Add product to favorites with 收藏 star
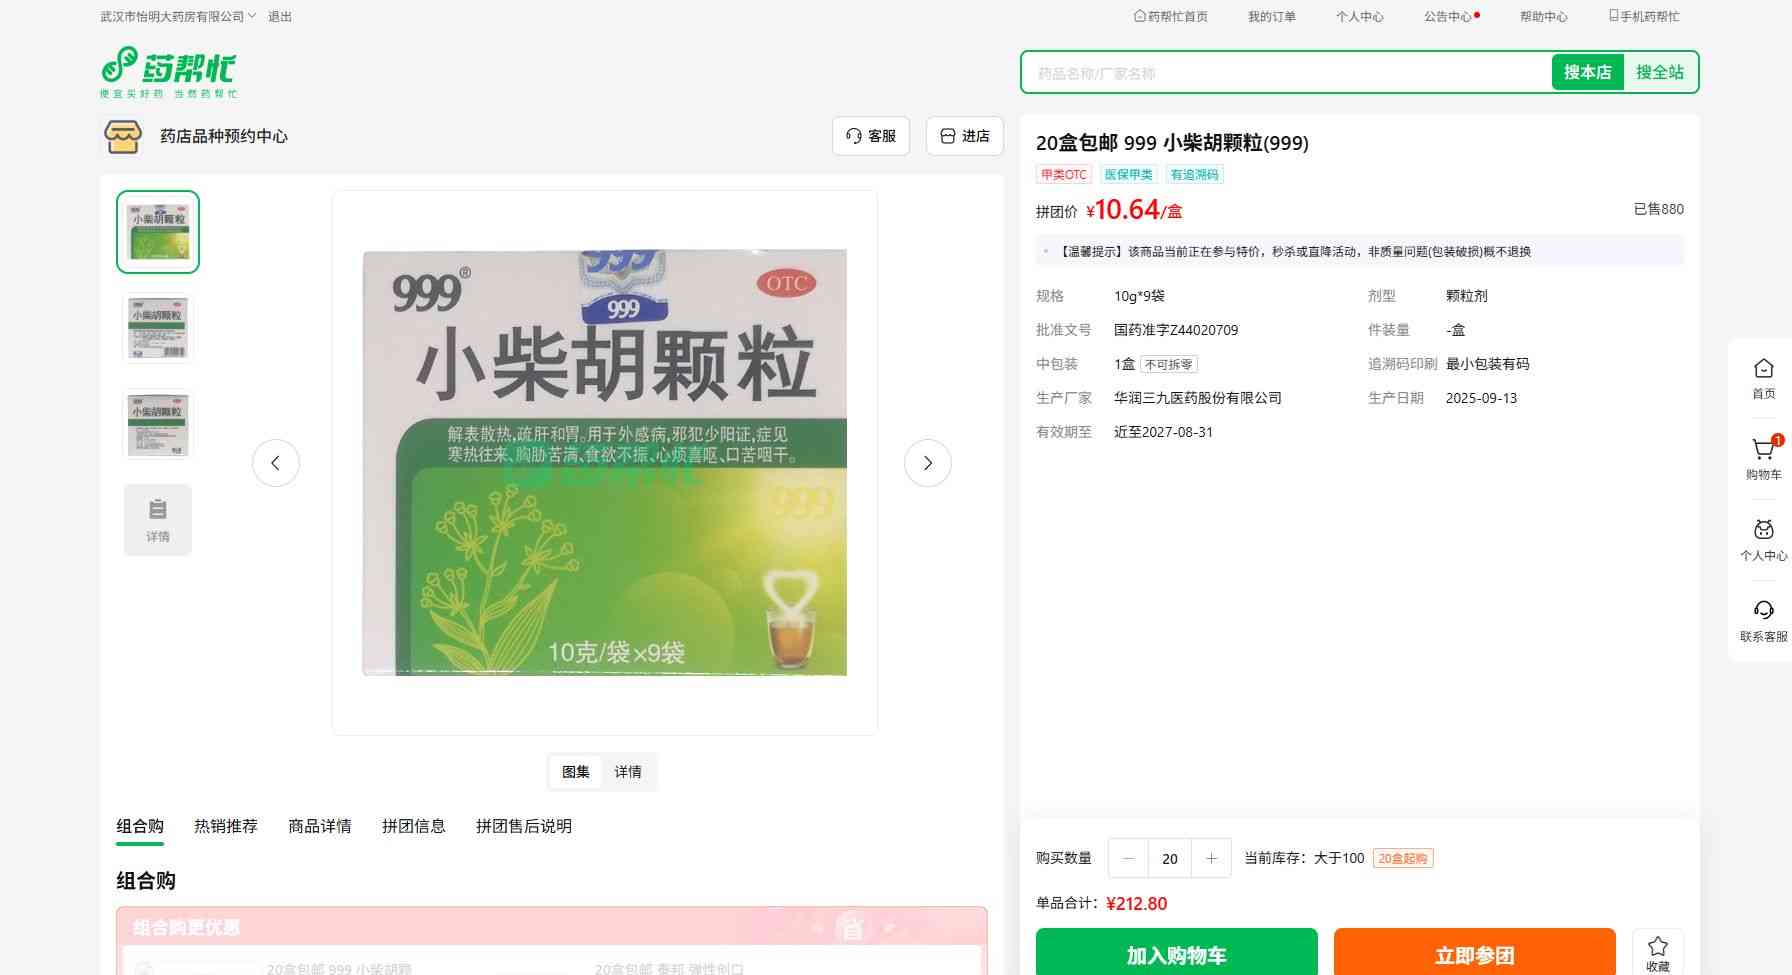This screenshot has width=1792, height=975. pos(1657,952)
